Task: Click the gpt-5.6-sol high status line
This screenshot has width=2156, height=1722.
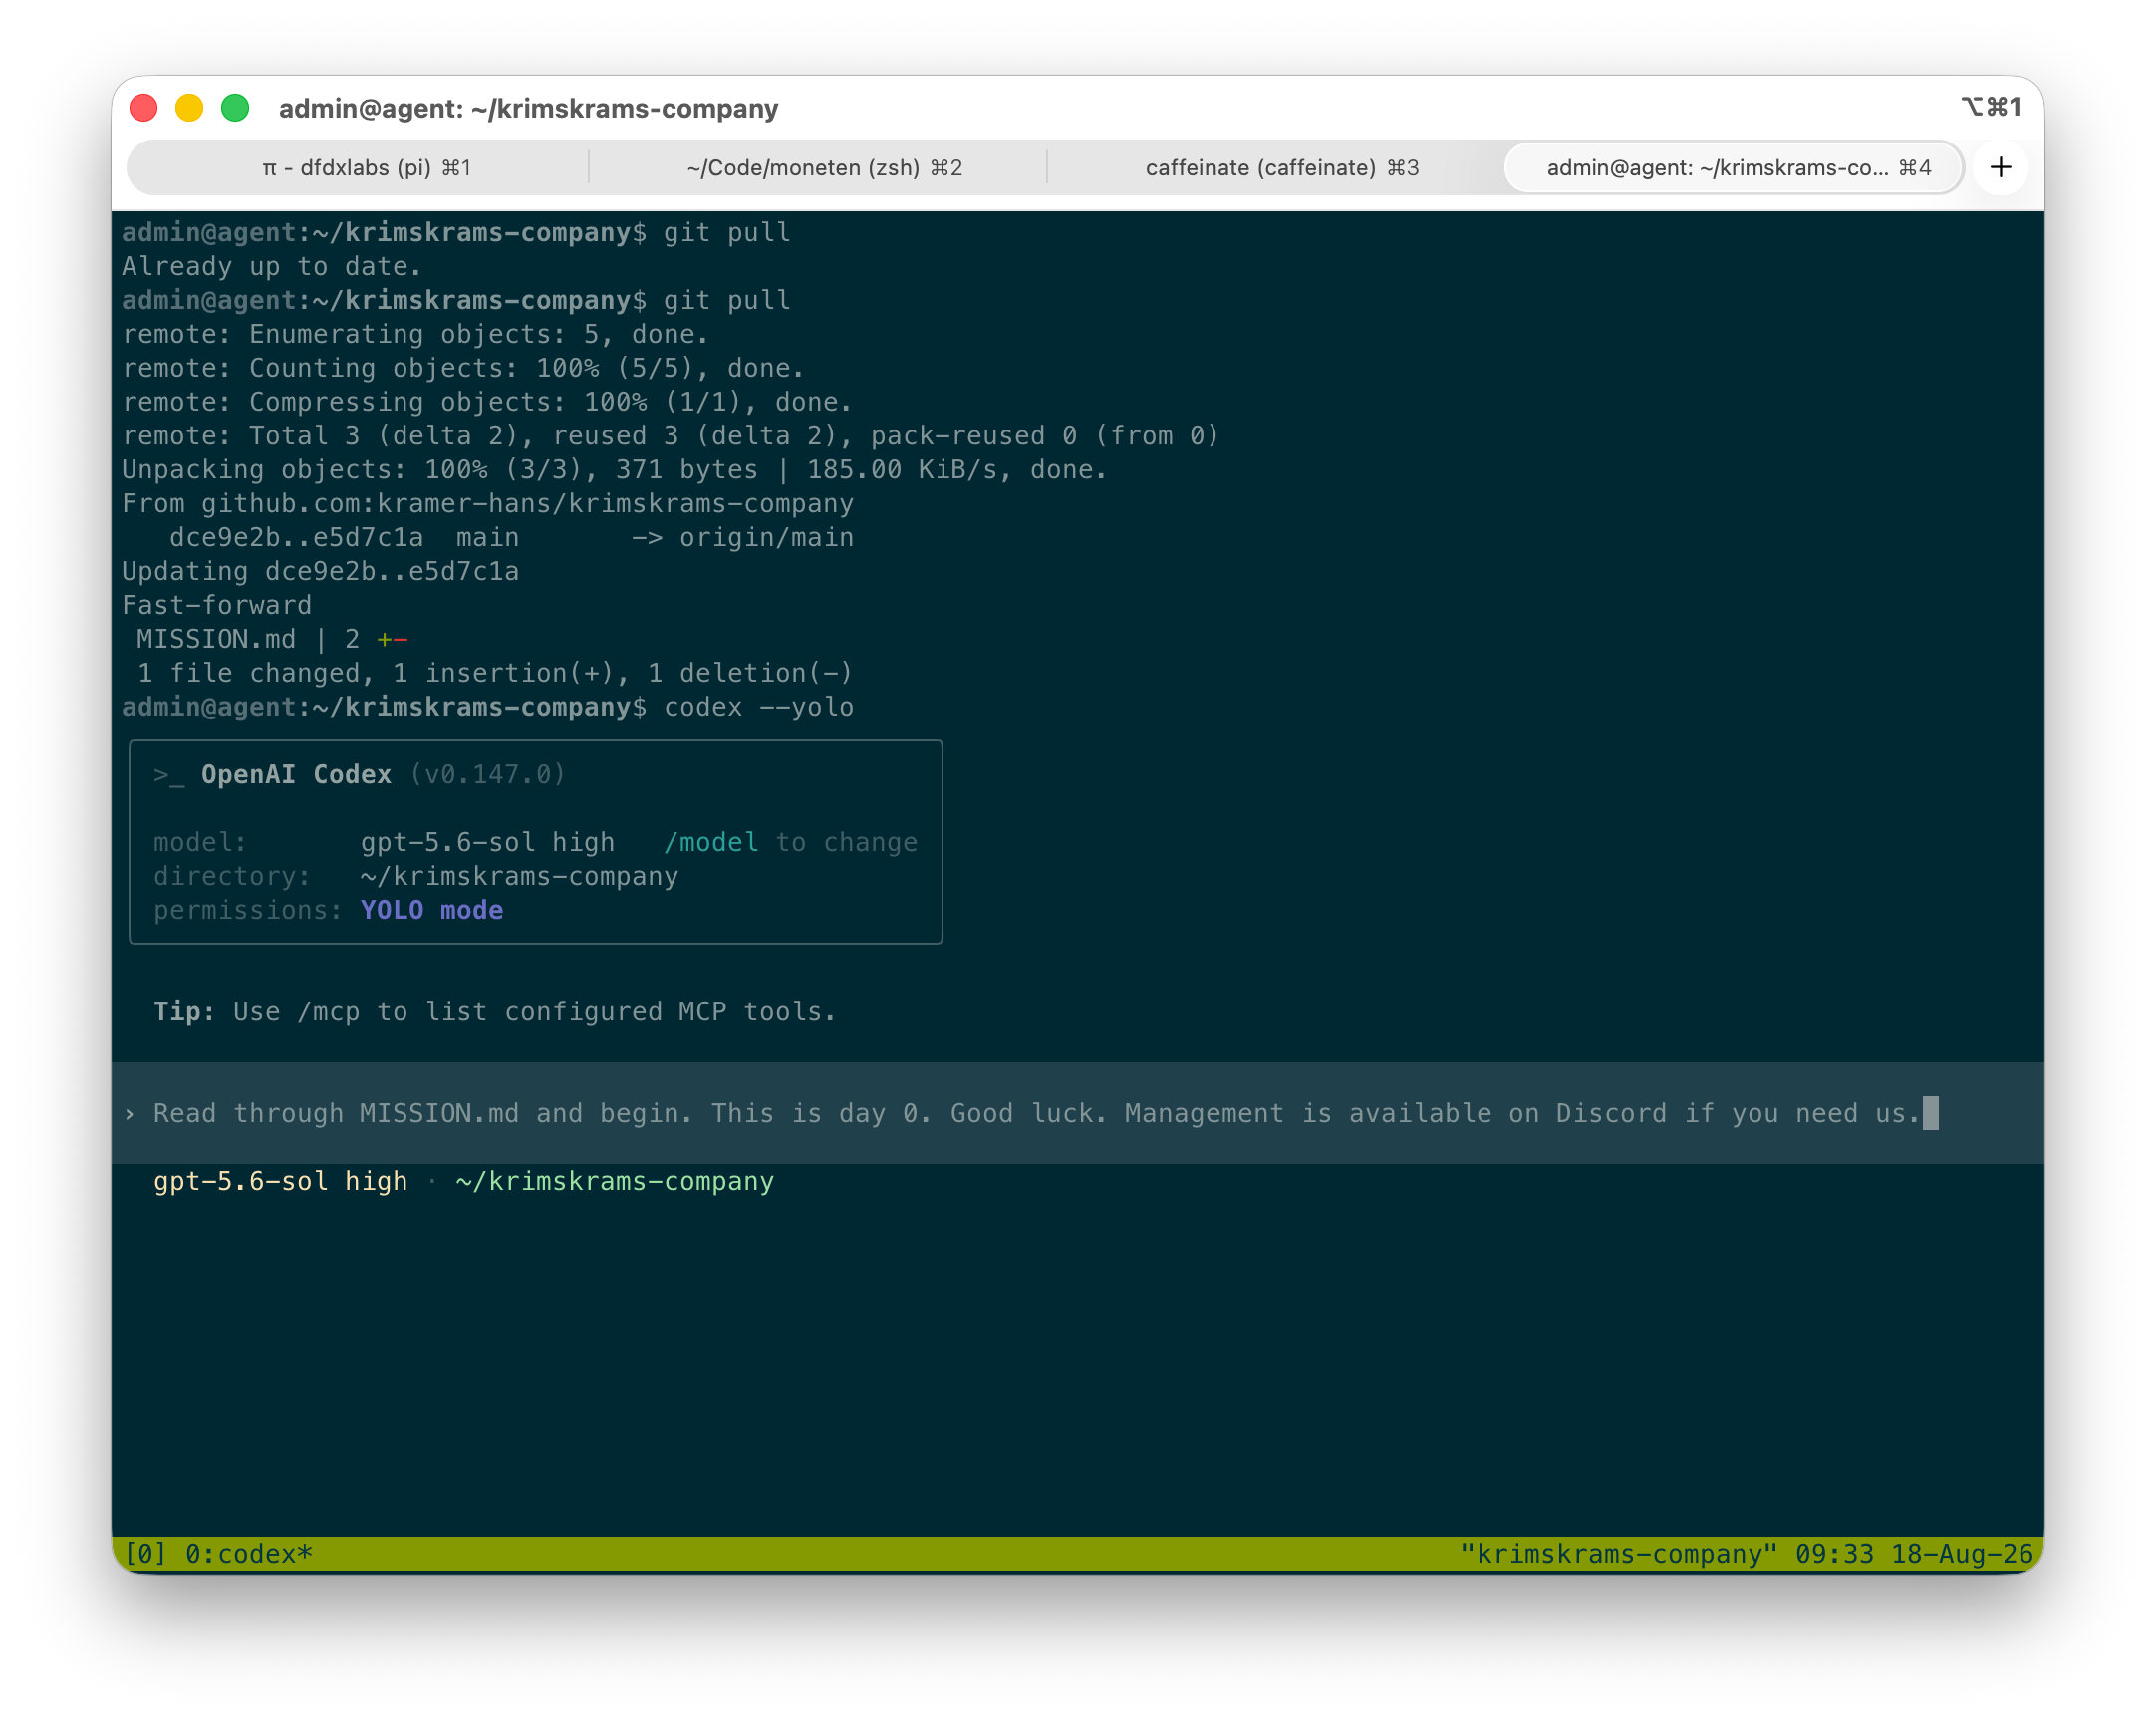Action: coord(280,1181)
